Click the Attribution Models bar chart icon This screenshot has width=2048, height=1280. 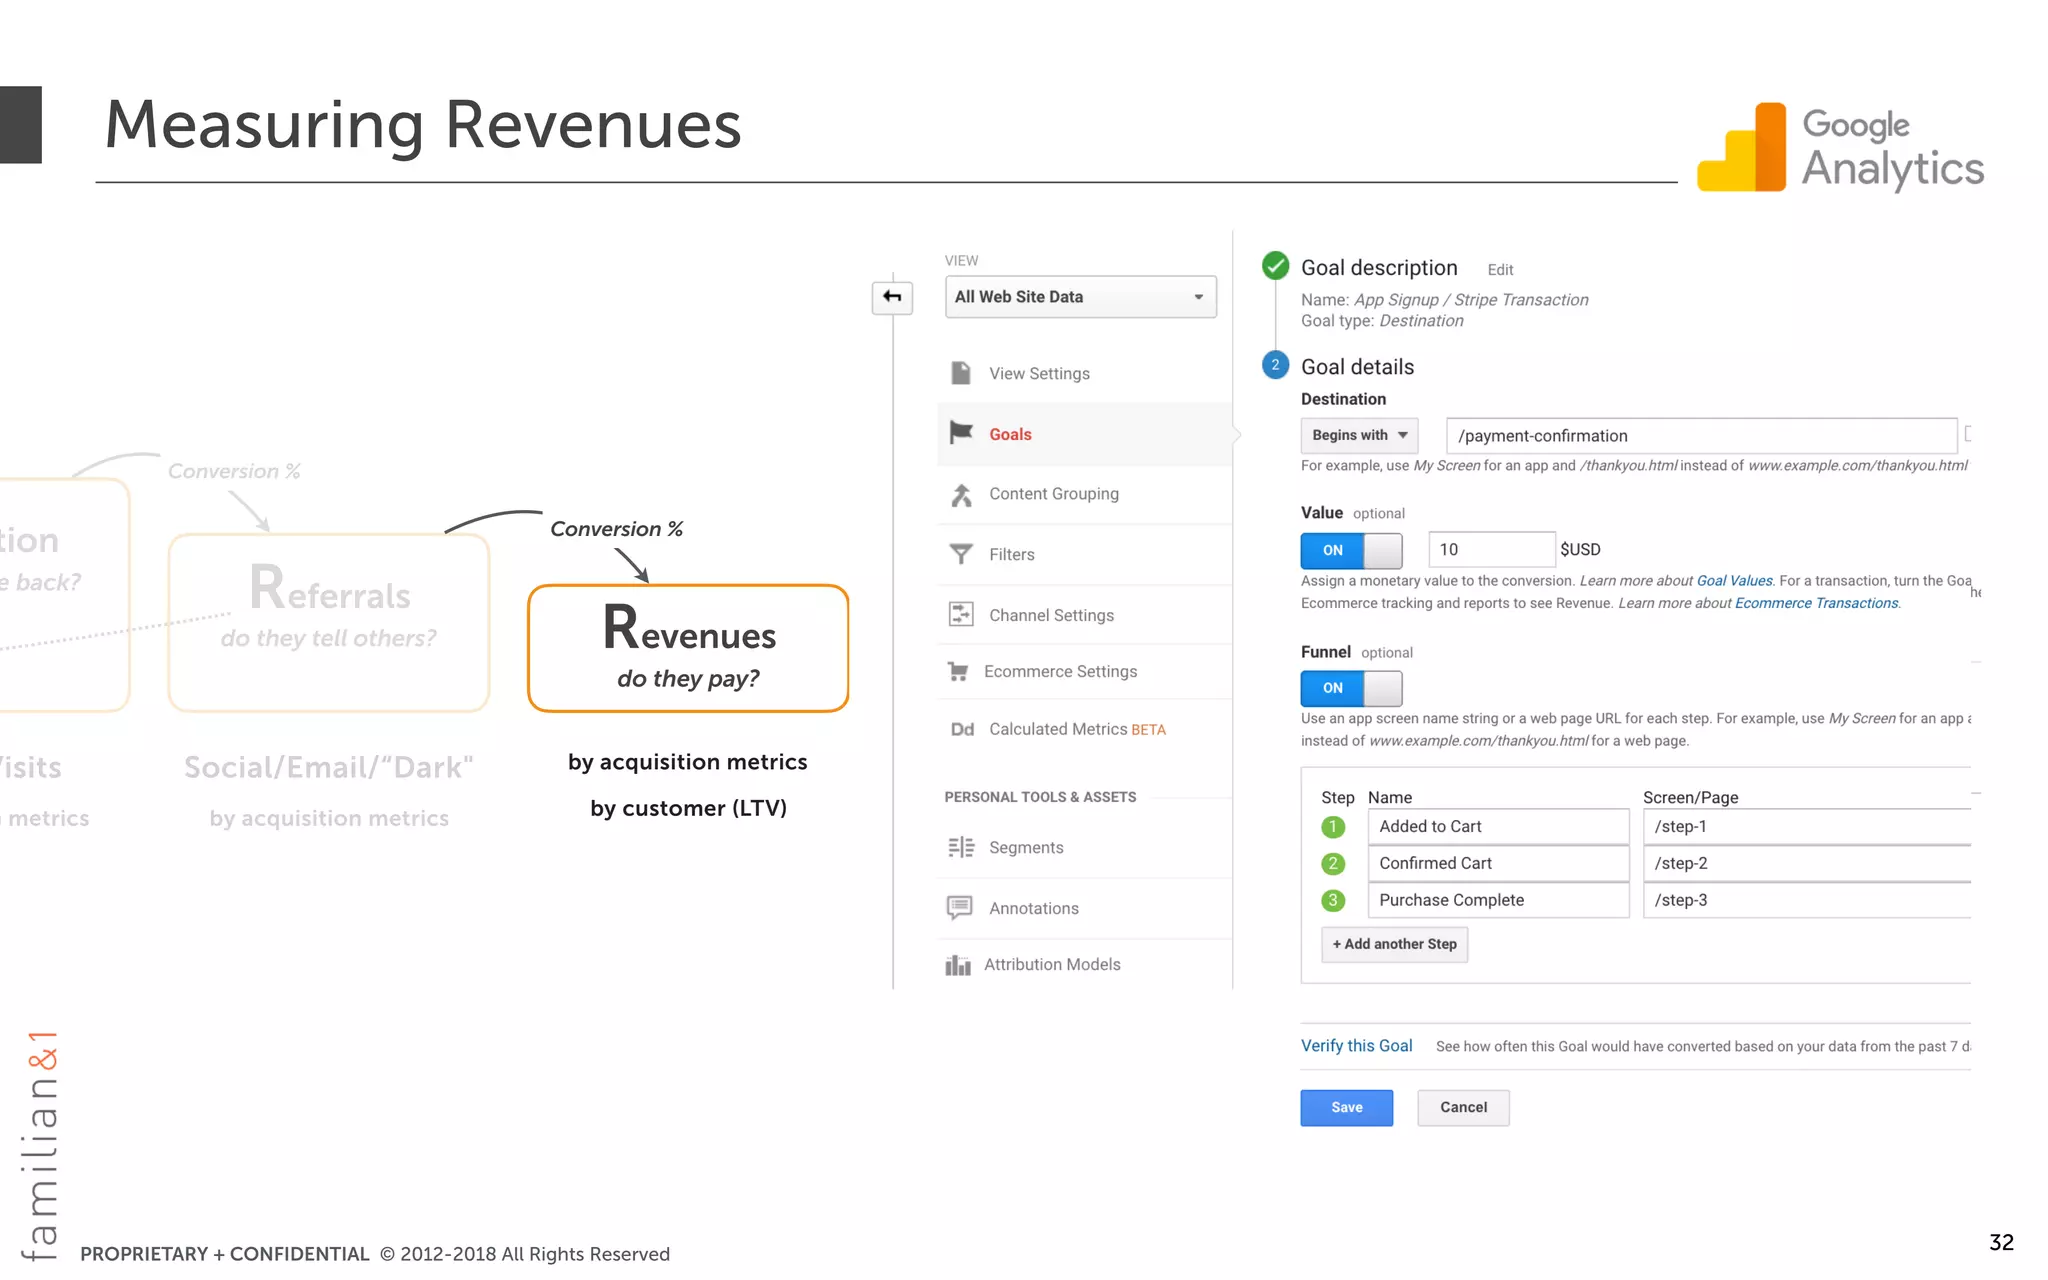(x=958, y=964)
